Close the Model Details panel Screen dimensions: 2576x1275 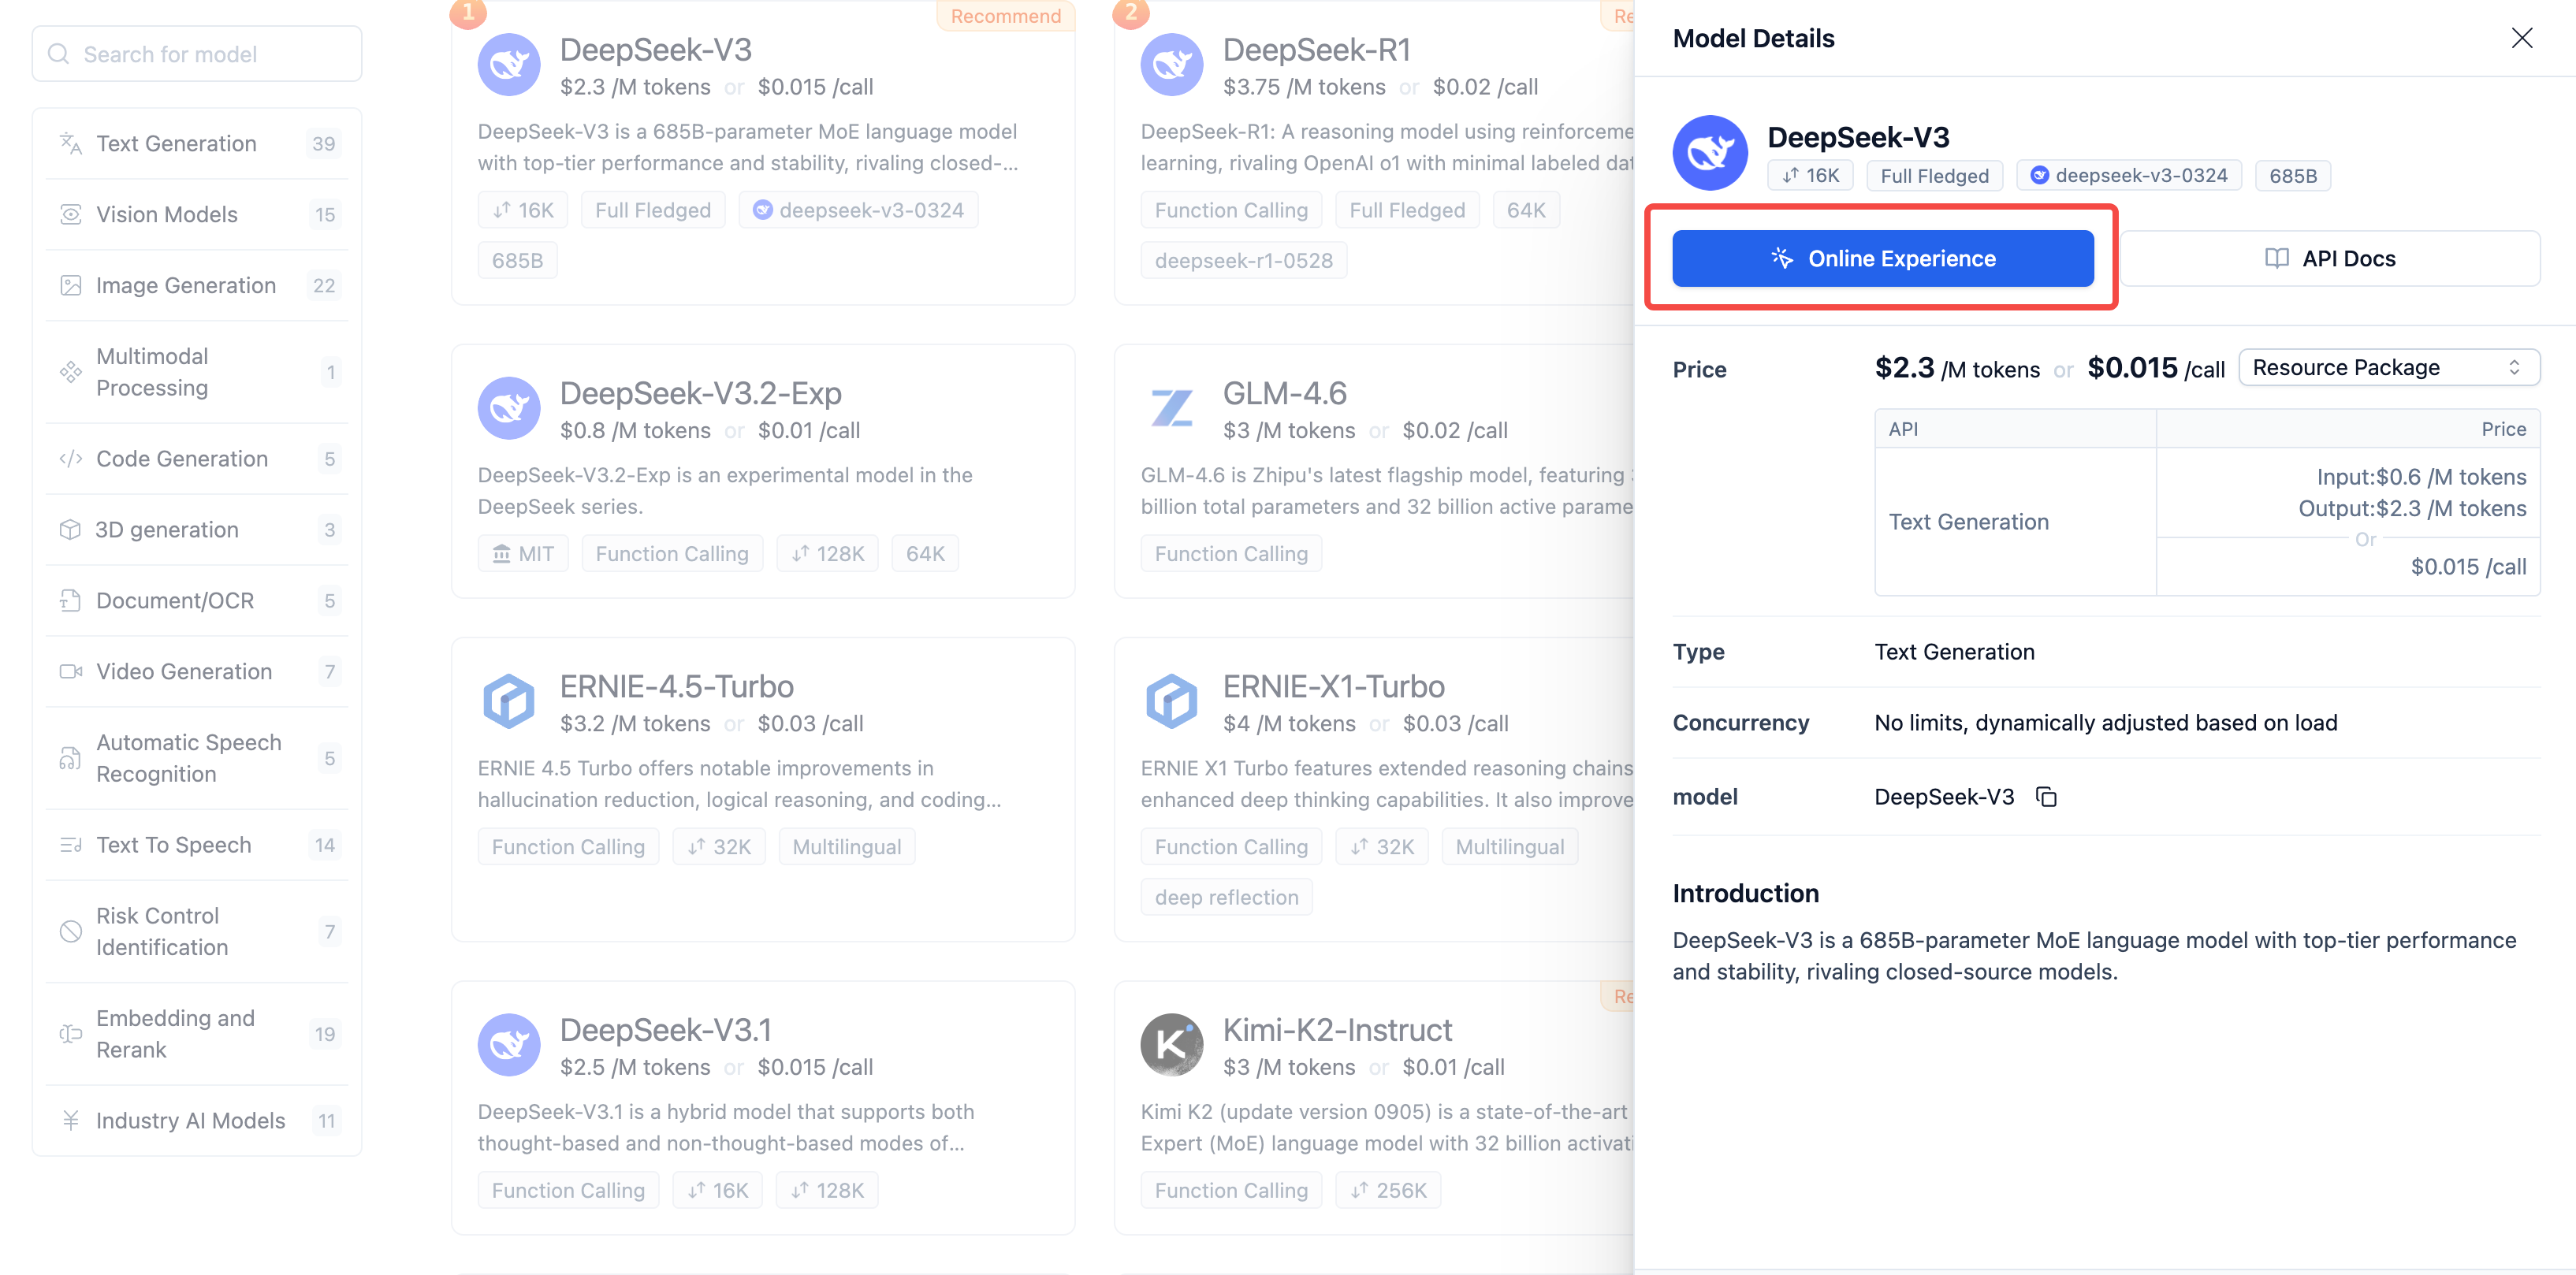(2521, 38)
